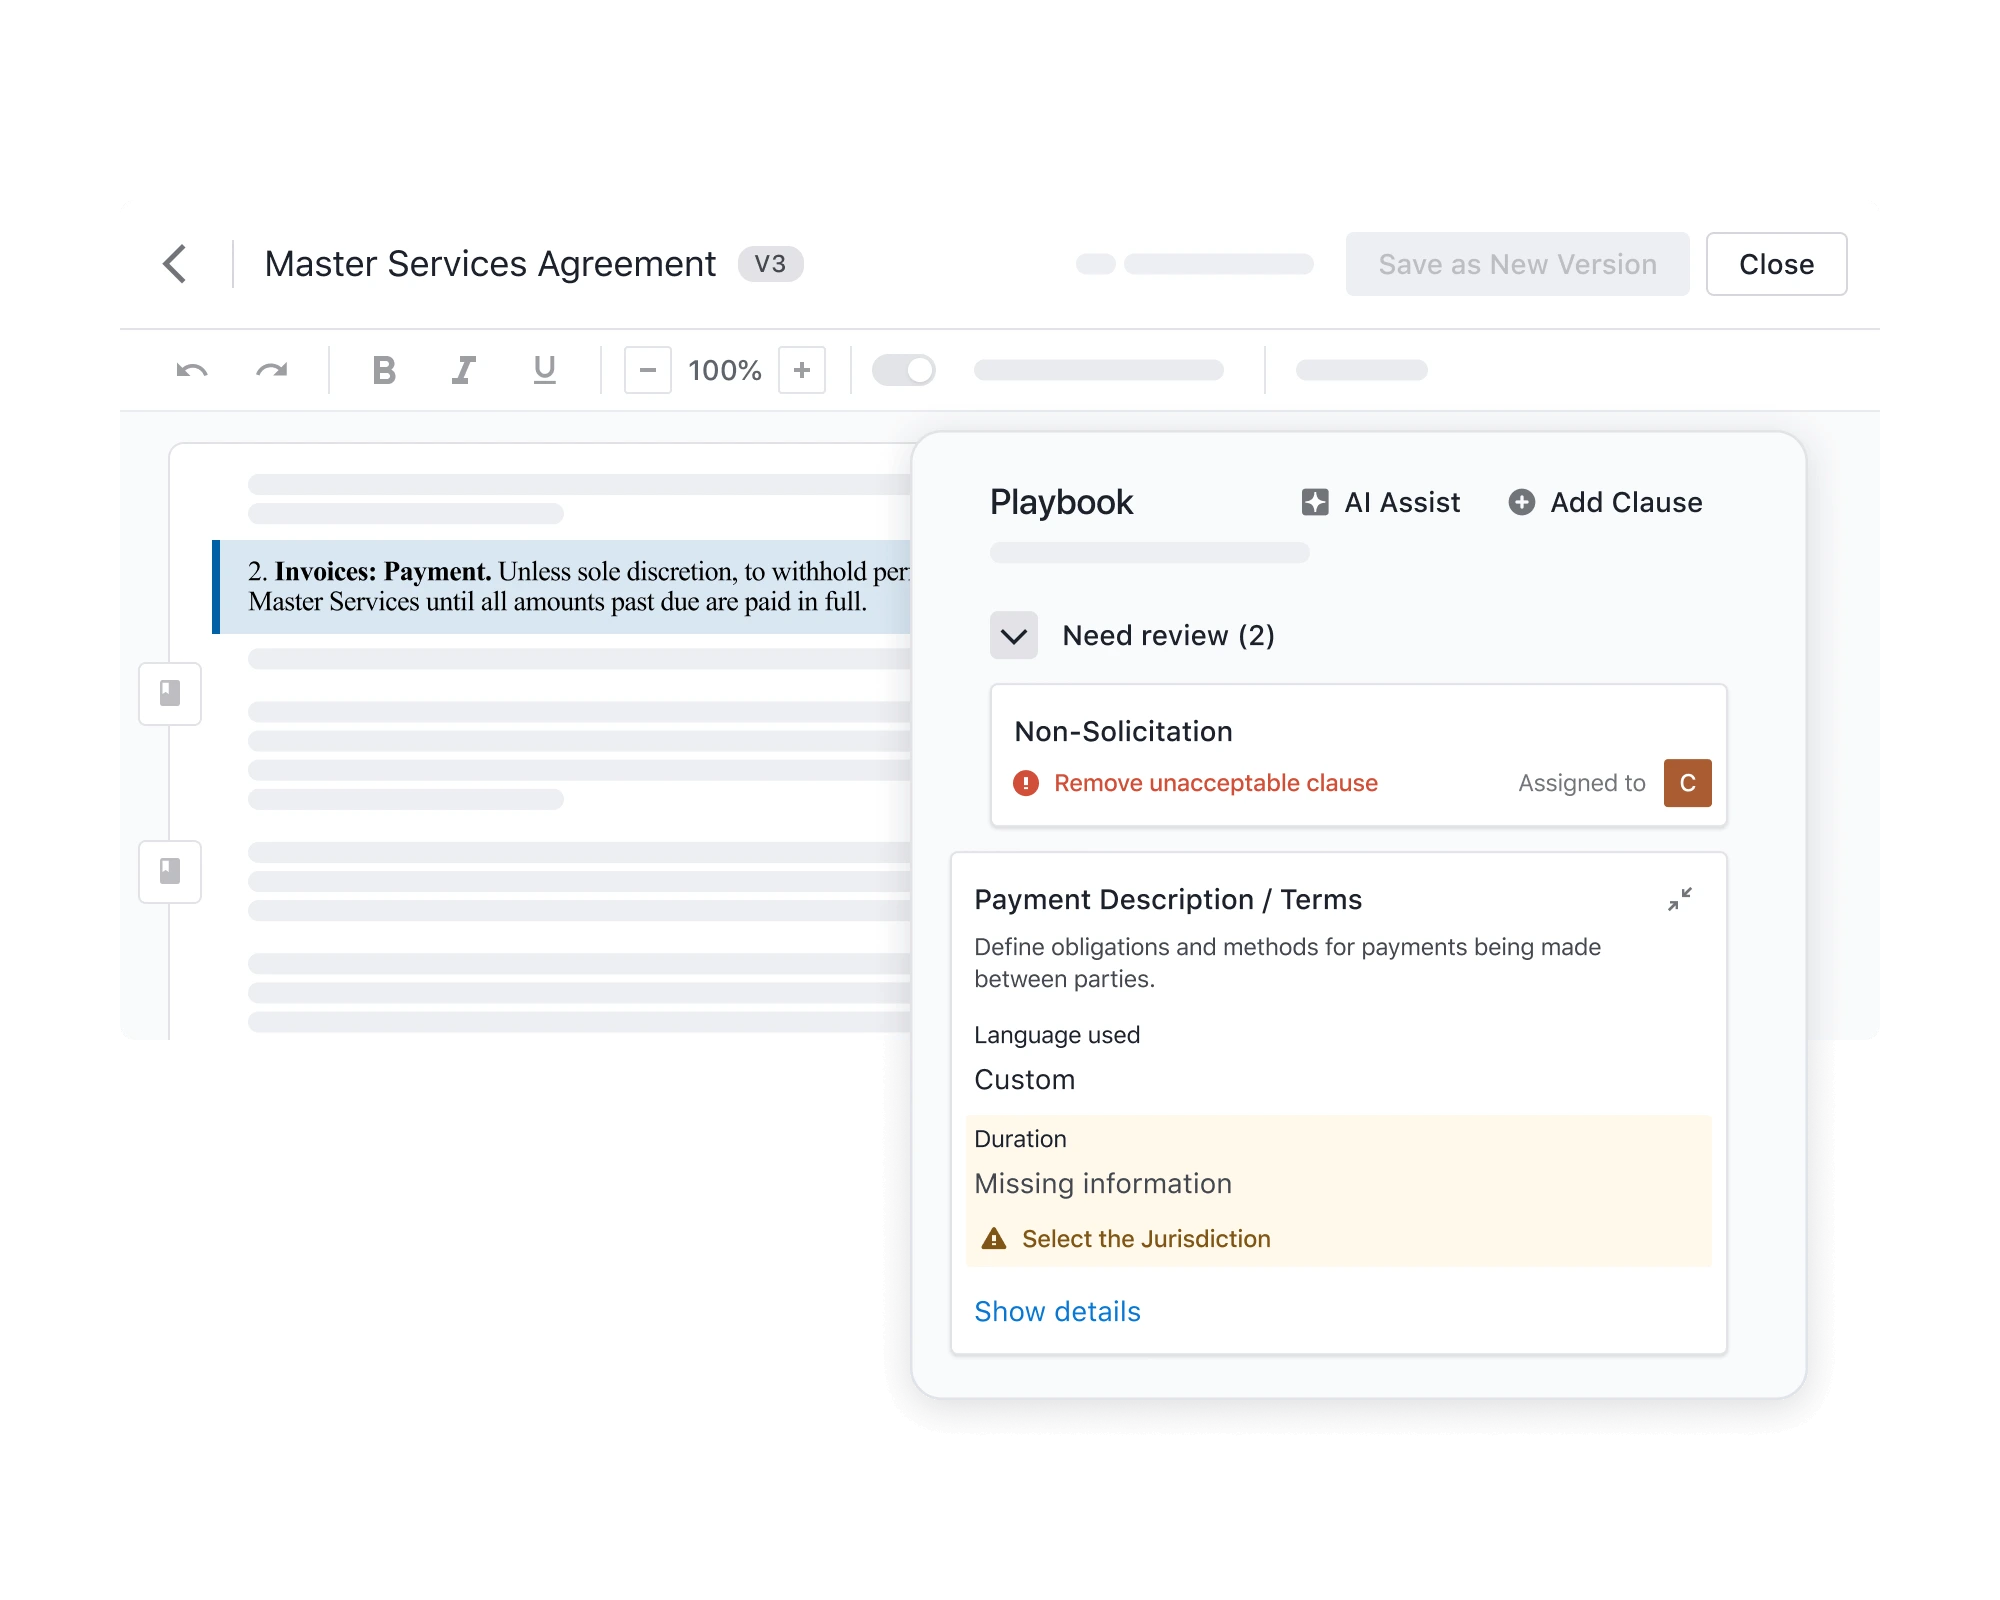Viewport: 2000px width, 1600px height.
Task: Open AI Assist in the Playbook panel
Action: pyautogui.click(x=1381, y=502)
